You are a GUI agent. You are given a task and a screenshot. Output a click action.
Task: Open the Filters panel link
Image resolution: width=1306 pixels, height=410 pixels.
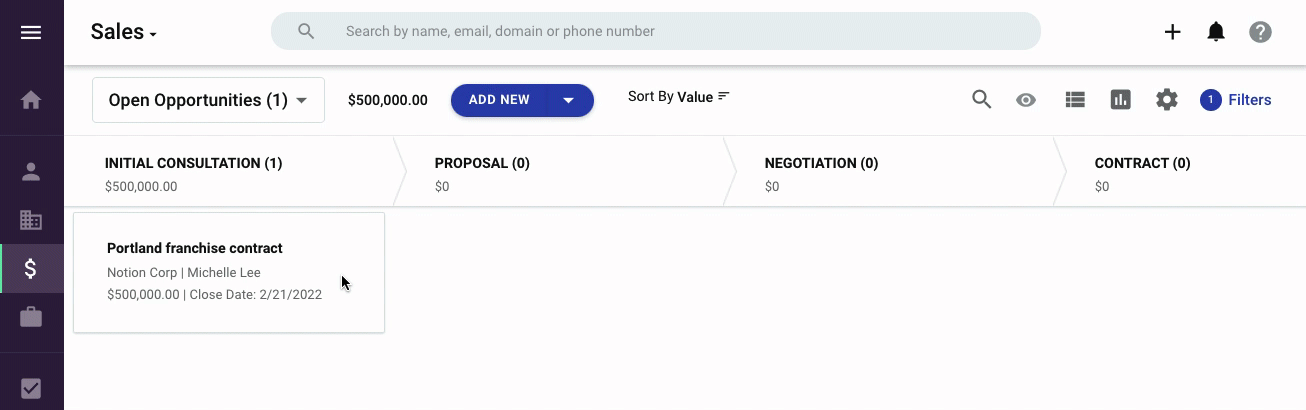tap(1249, 100)
